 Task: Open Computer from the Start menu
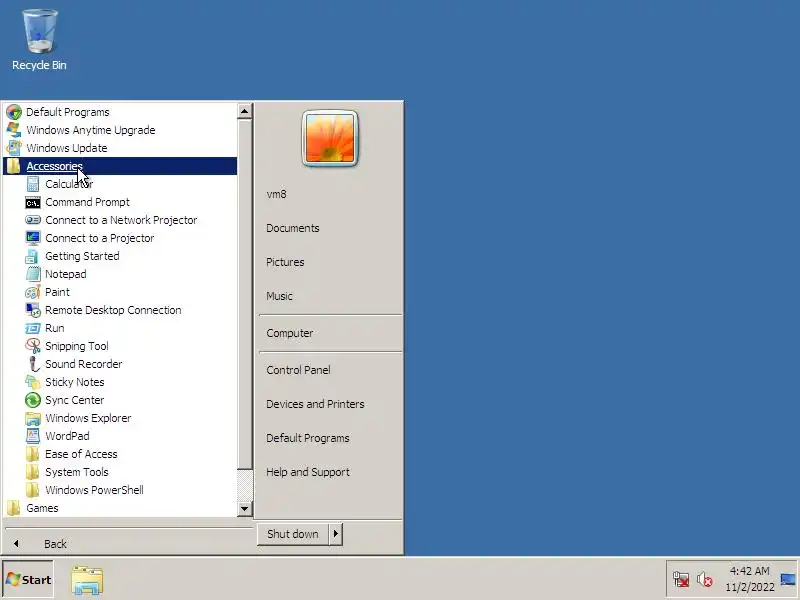[290, 333]
